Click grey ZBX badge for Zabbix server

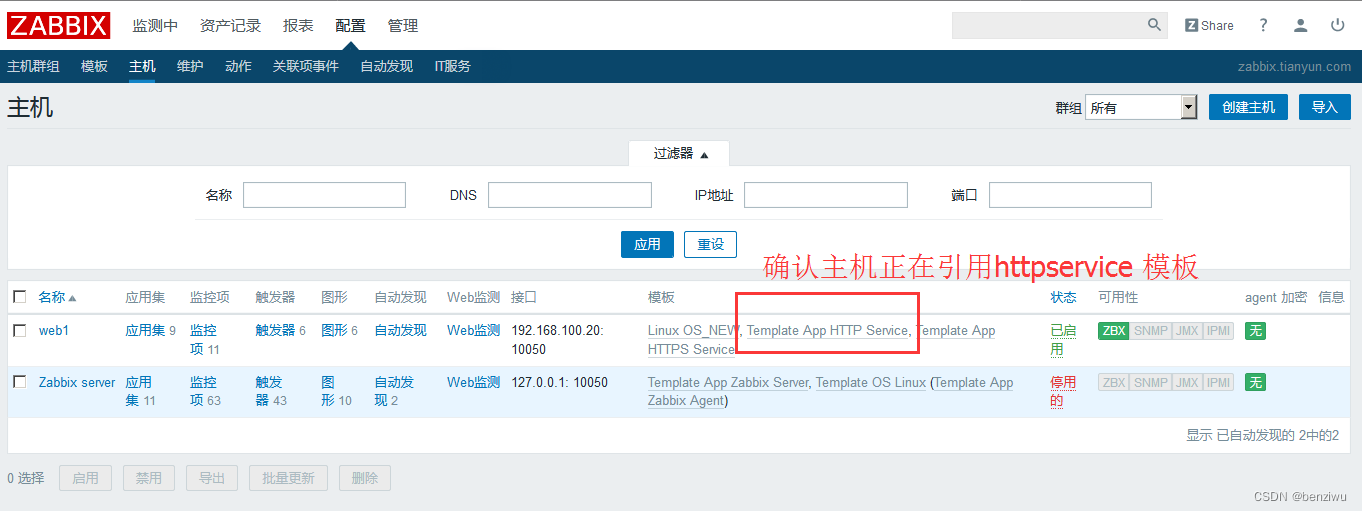tap(1114, 382)
